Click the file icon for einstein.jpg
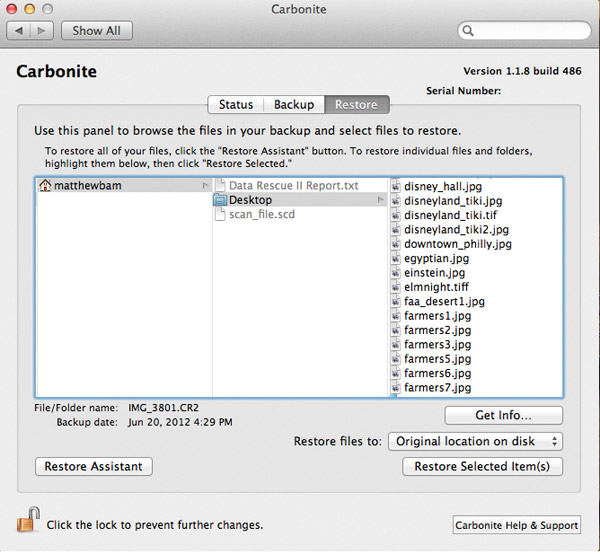 pos(396,273)
